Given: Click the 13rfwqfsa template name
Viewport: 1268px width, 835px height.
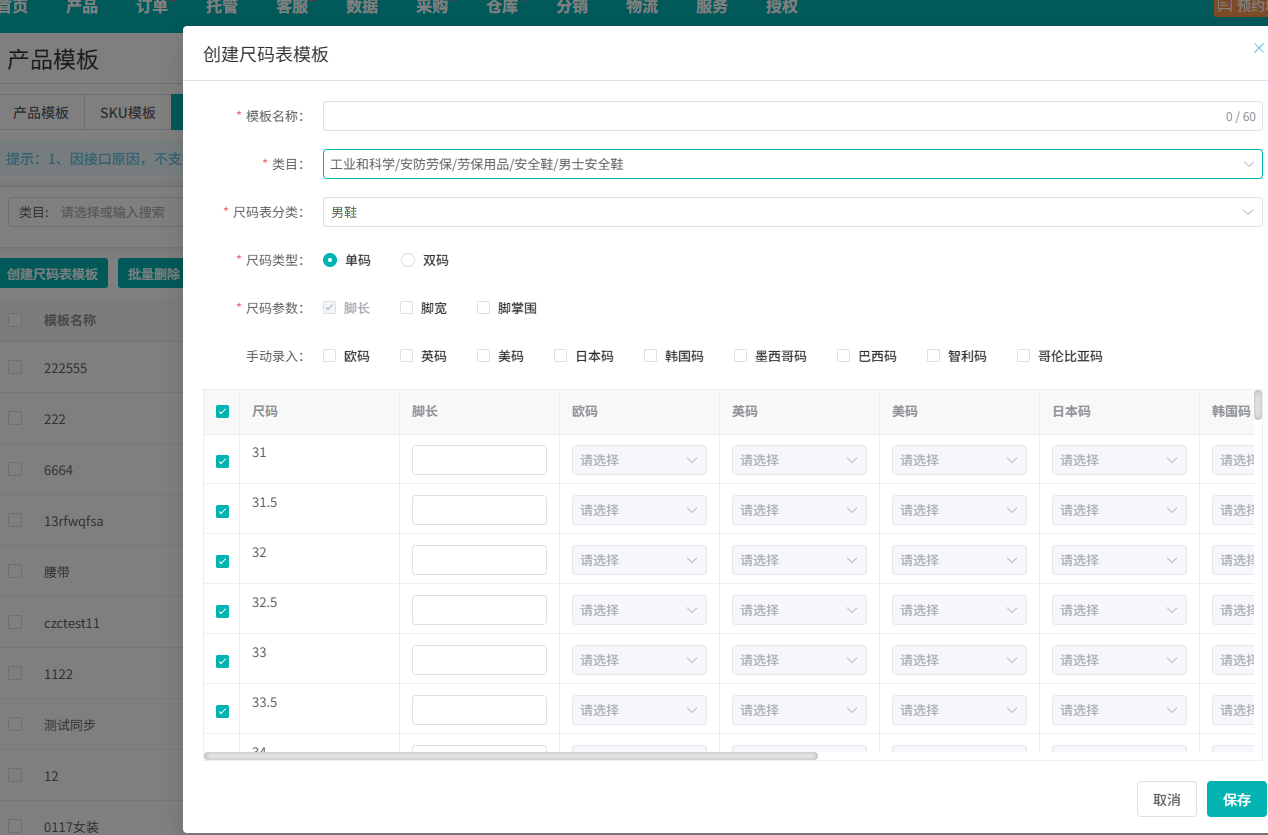Looking at the screenshot, I should click(74, 521).
